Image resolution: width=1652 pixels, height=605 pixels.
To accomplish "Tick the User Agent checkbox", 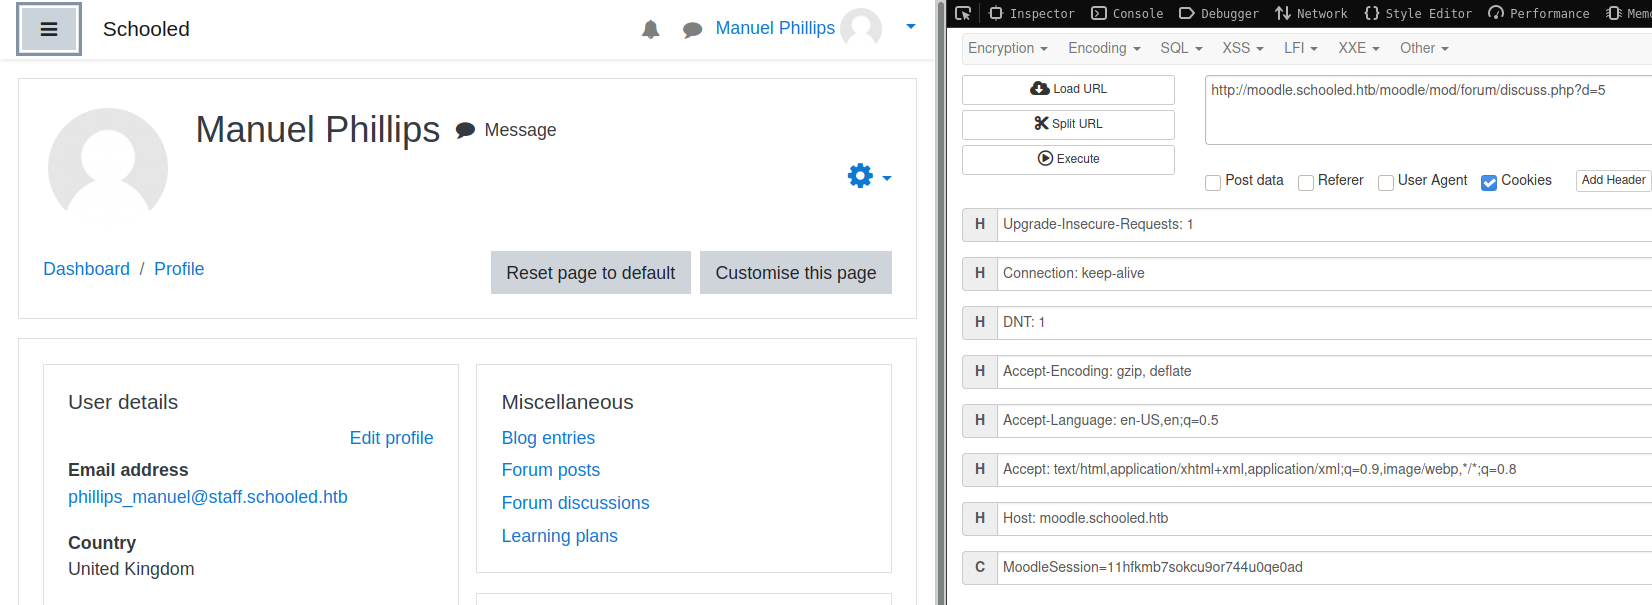I will coord(1385,182).
